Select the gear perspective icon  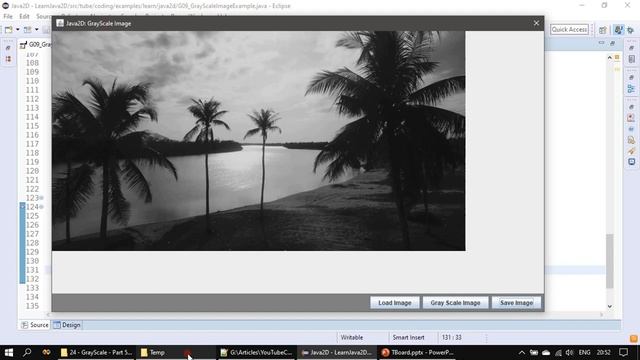(x=631, y=30)
